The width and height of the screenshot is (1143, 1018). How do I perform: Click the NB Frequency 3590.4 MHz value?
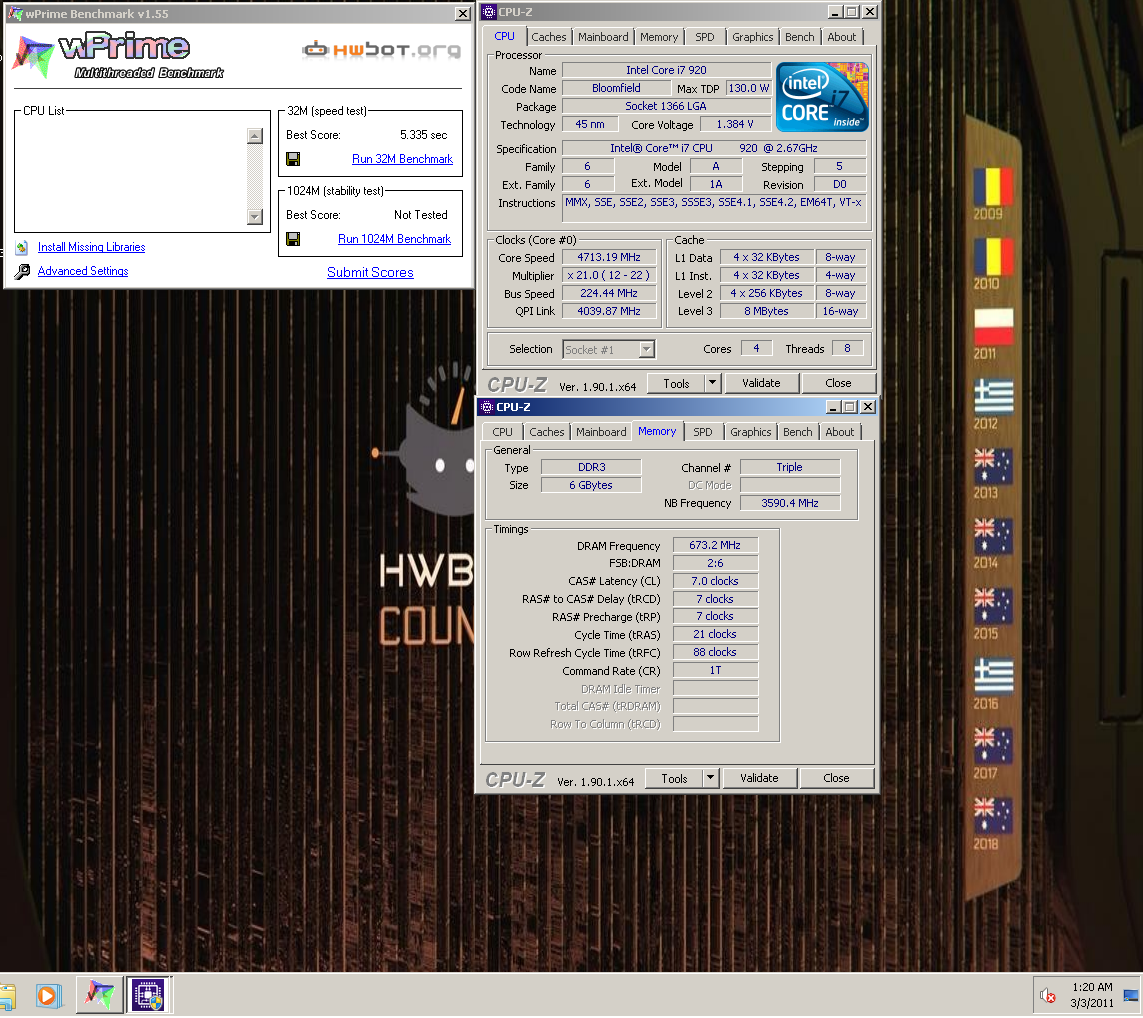(789, 503)
